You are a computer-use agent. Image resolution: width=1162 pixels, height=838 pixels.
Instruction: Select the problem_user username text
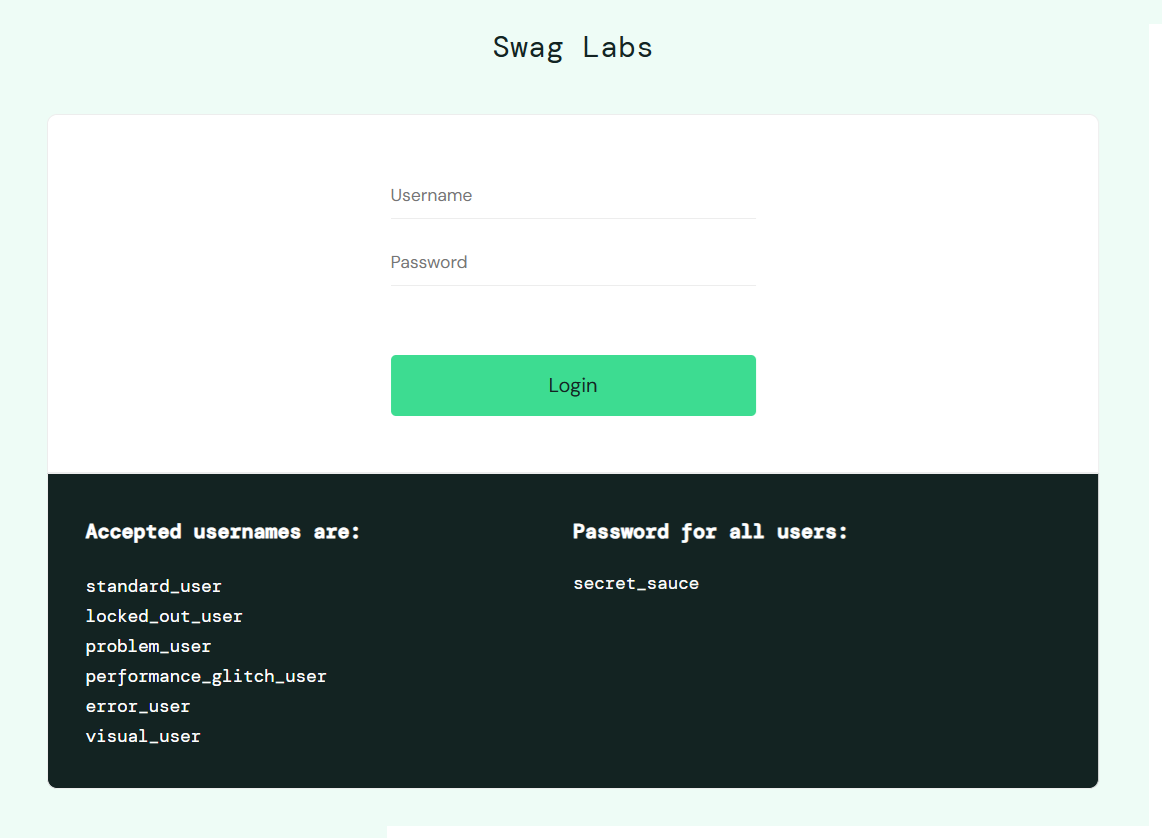148,646
